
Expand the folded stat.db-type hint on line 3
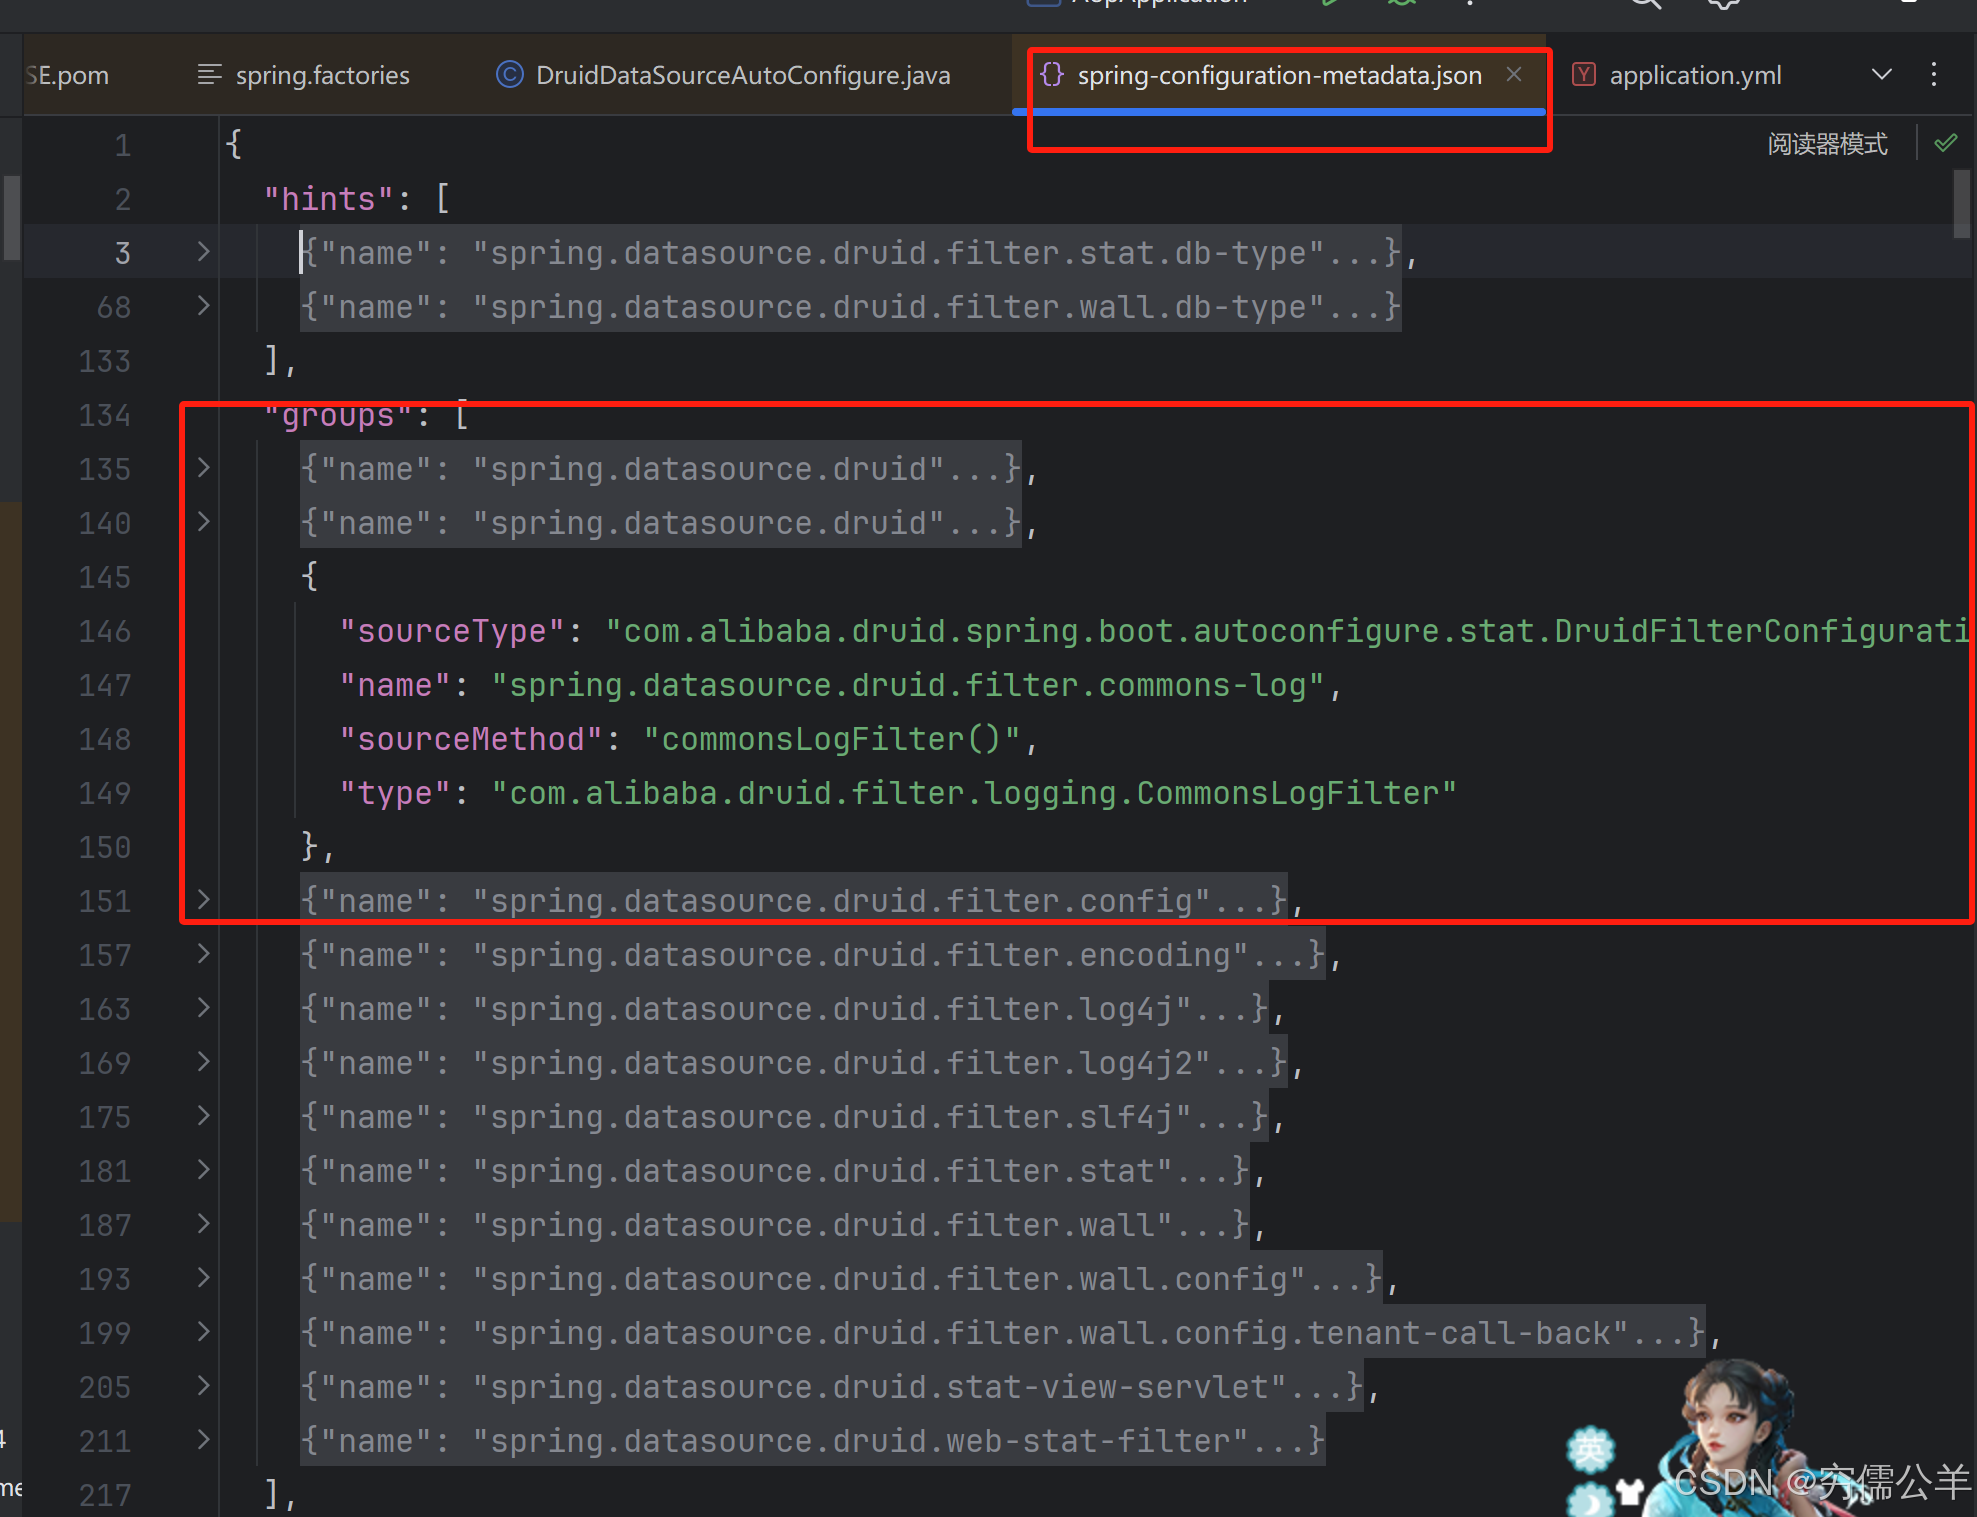(x=203, y=252)
